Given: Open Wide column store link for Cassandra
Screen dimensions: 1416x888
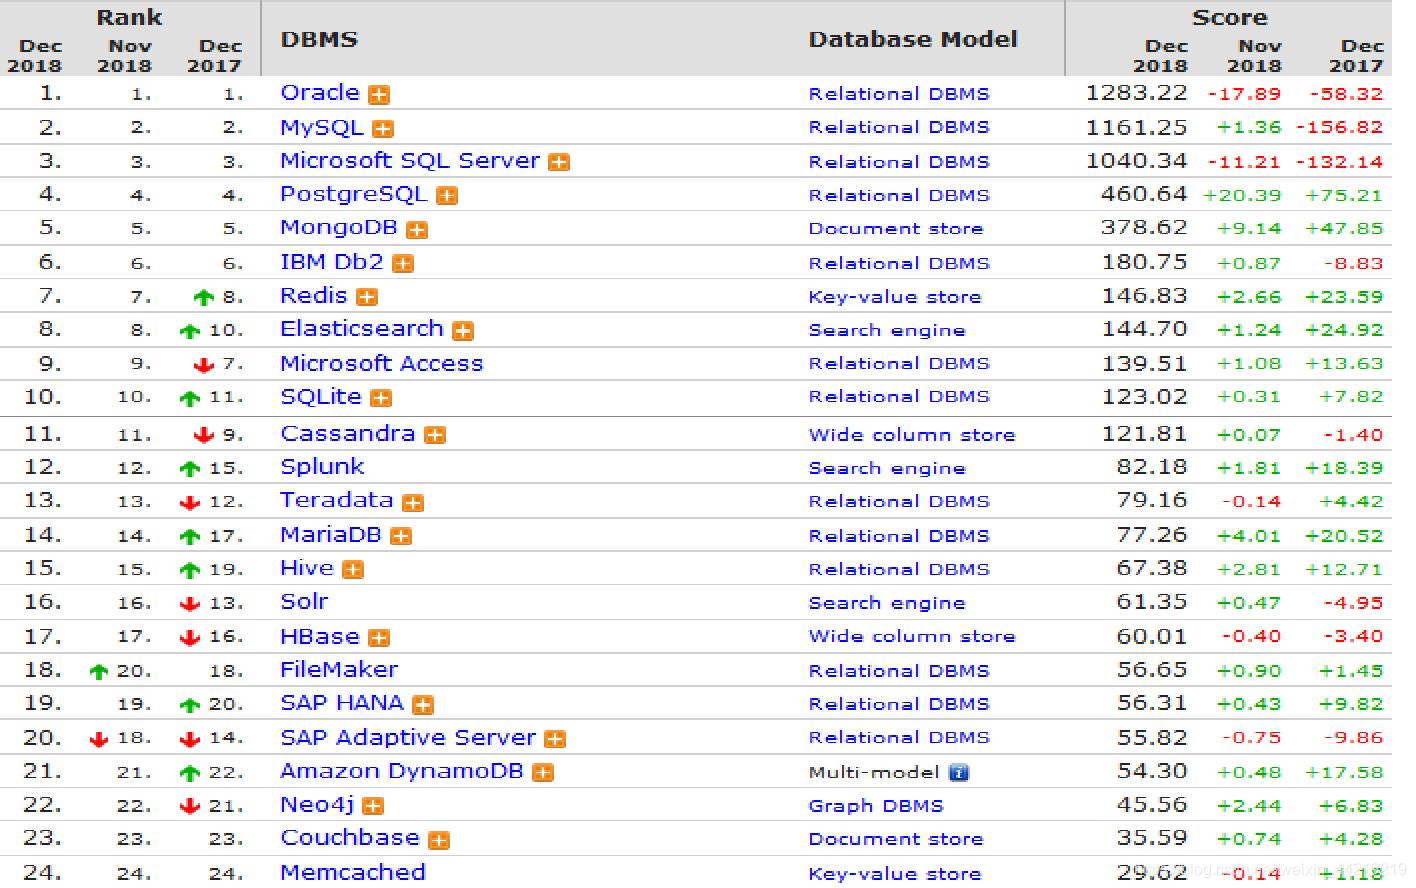Looking at the screenshot, I should click(x=912, y=435).
